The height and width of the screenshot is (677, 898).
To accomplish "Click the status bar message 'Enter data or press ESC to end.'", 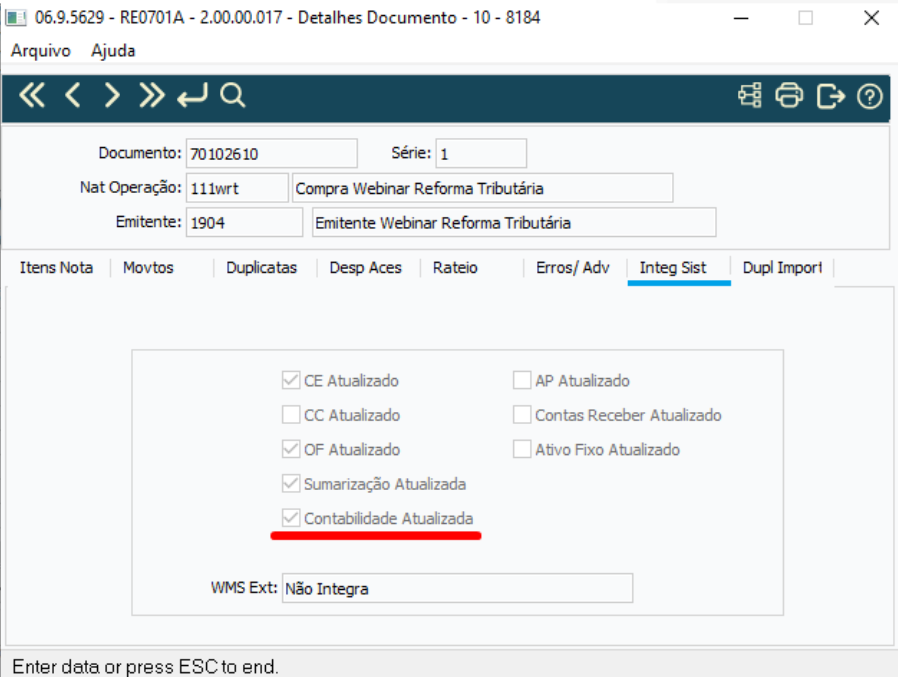I will pyautogui.click(x=145, y=667).
